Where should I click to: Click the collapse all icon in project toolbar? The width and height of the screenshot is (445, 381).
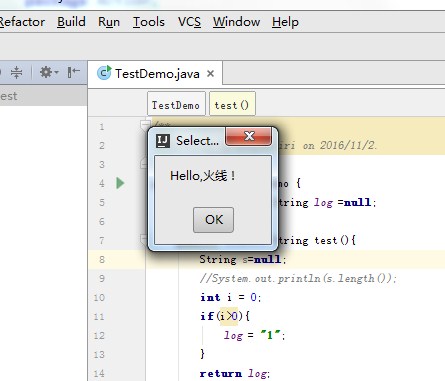pos(16,72)
